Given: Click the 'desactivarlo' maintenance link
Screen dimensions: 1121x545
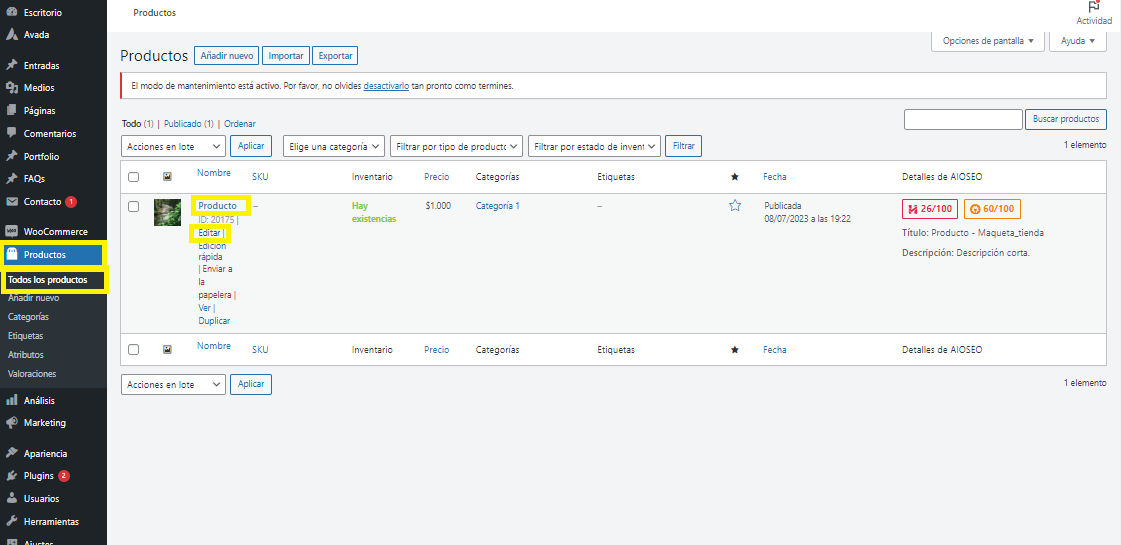Looking at the screenshot, I should [x=386, y=86].
